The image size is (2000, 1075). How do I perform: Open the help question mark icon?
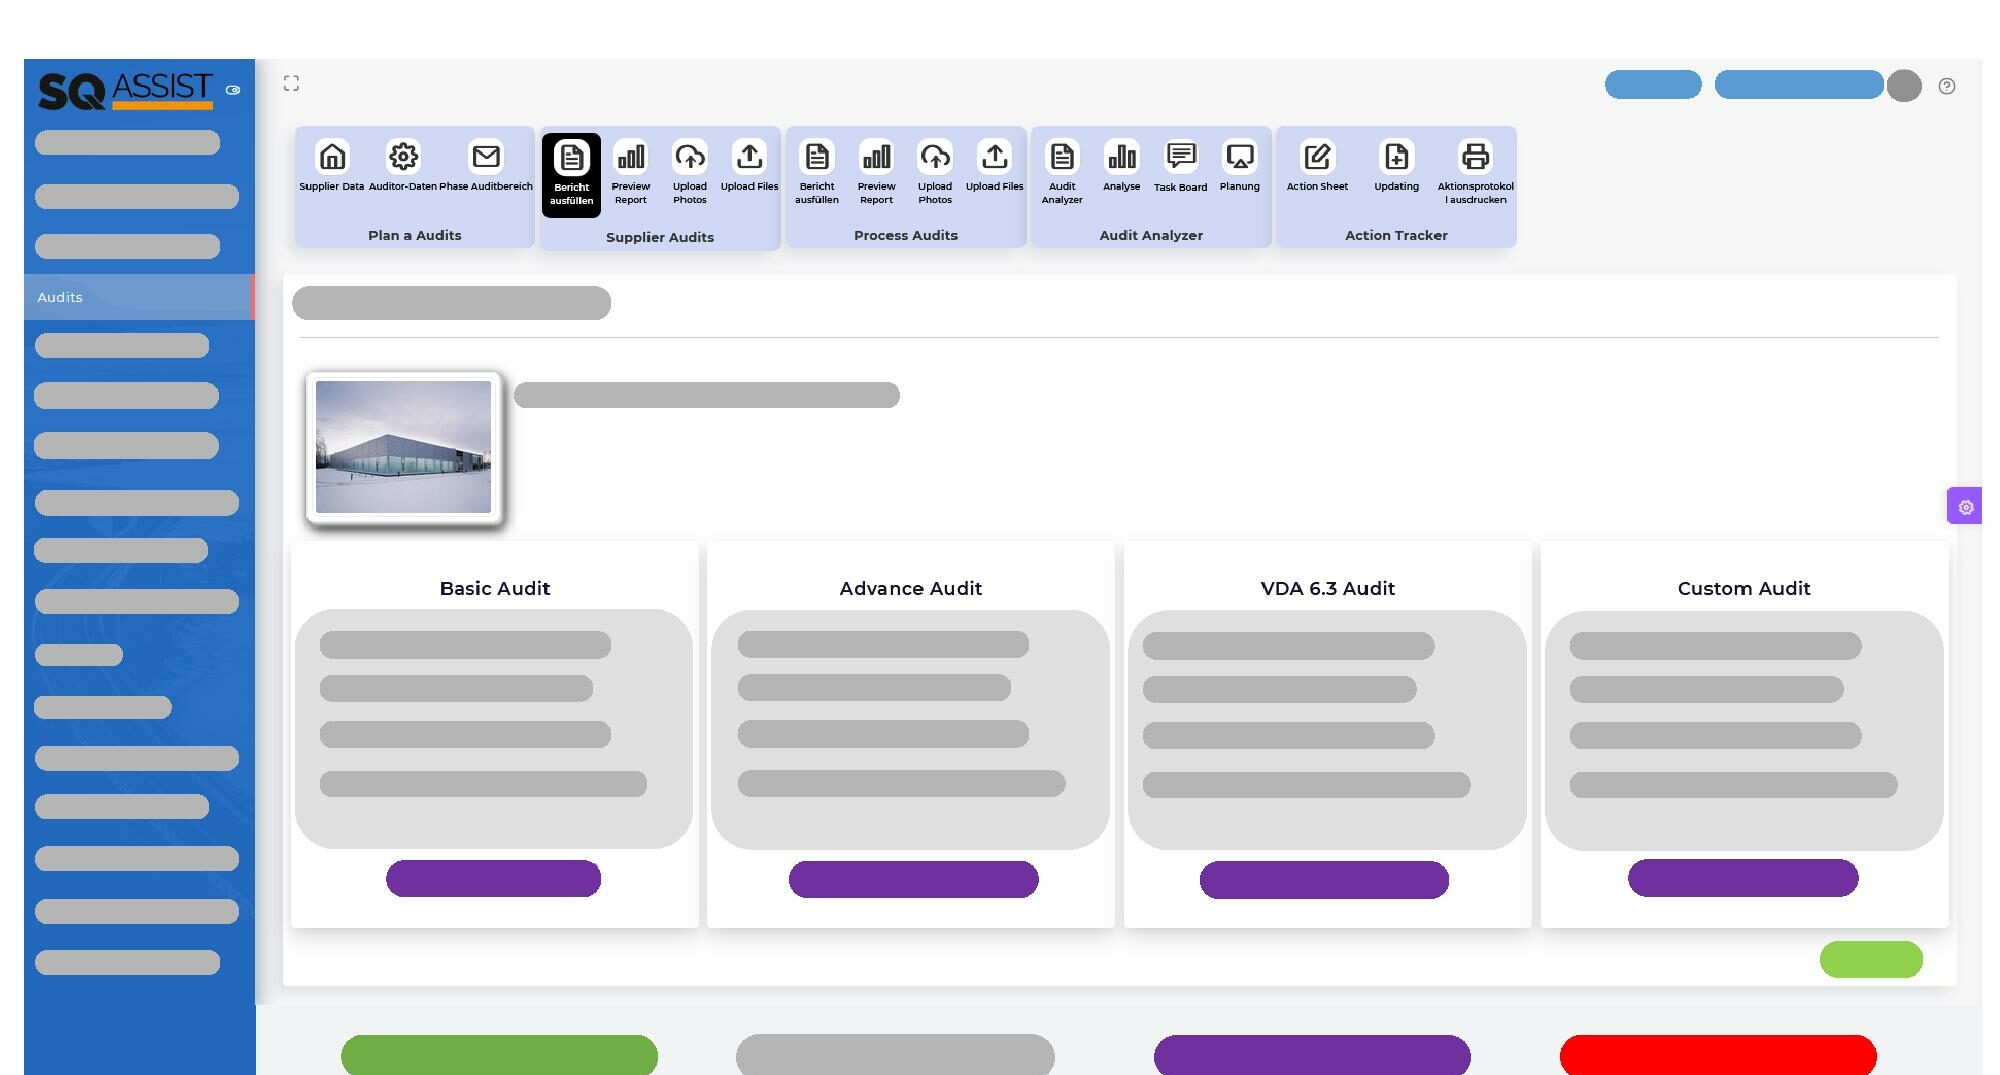tap(1946, 86)
